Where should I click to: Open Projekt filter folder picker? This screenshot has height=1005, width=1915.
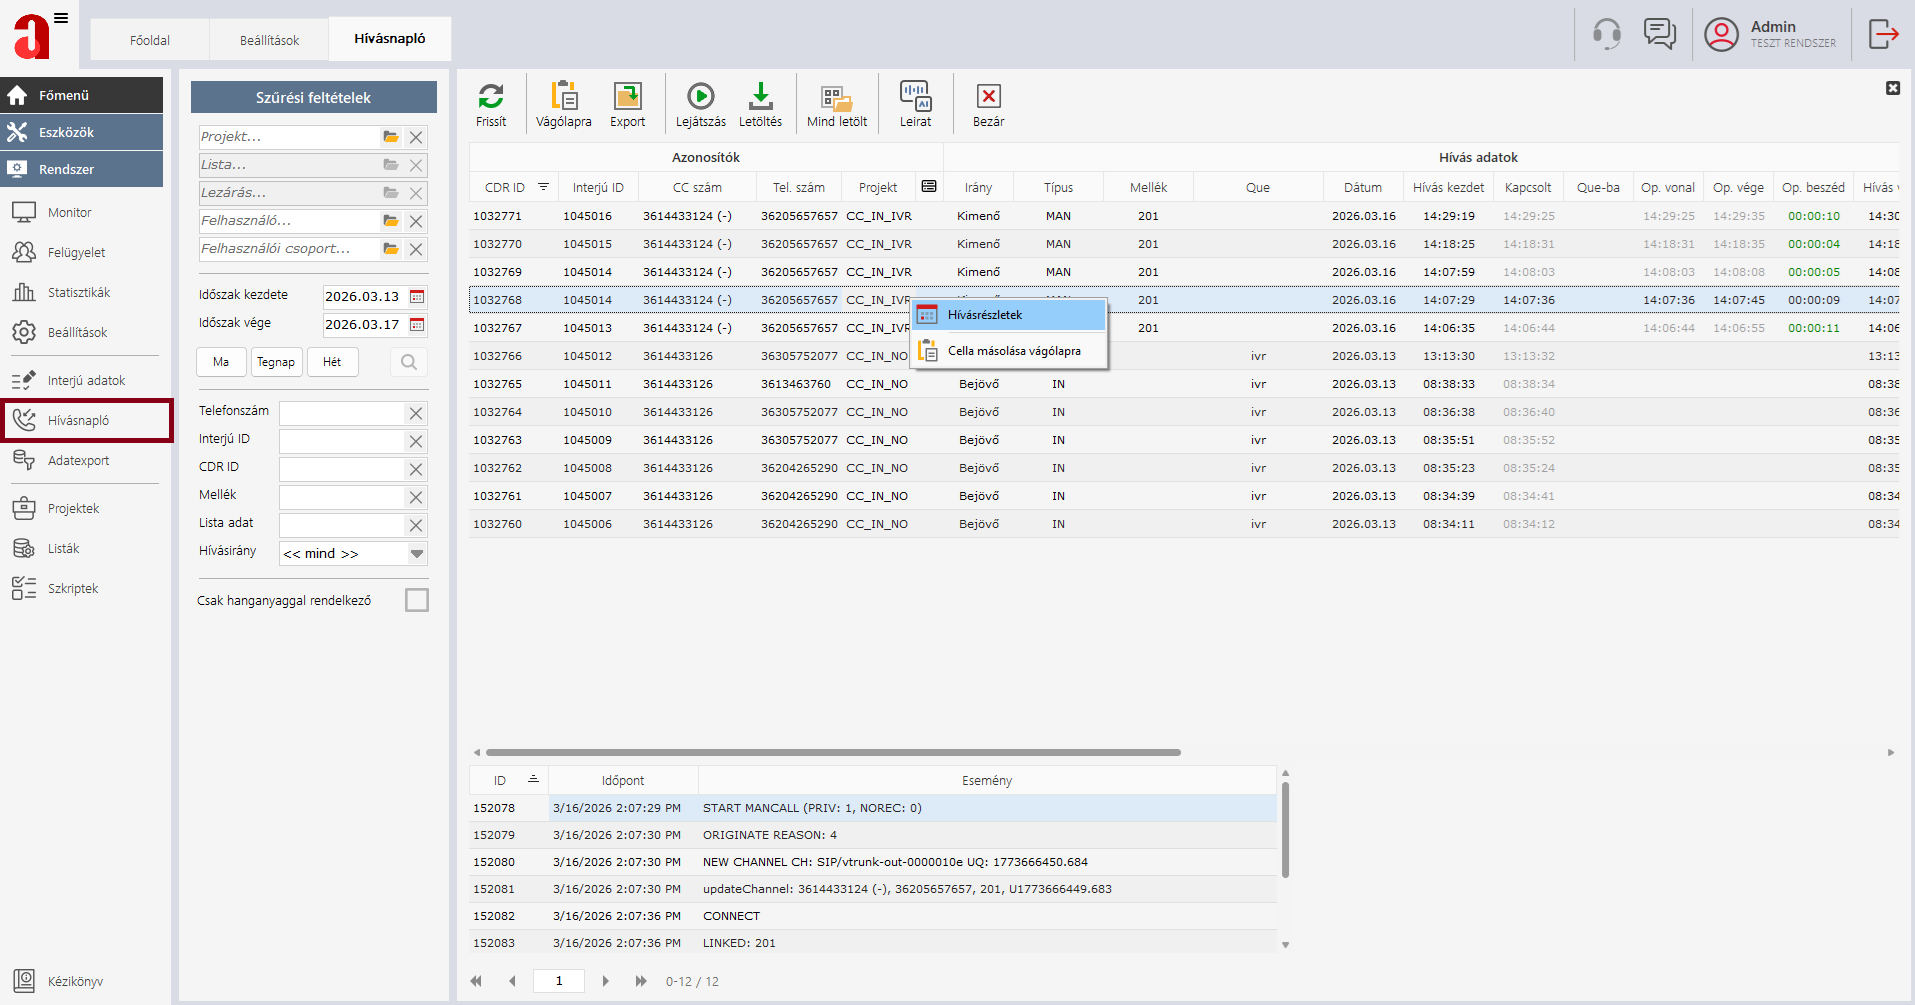[x=391, y=137]
